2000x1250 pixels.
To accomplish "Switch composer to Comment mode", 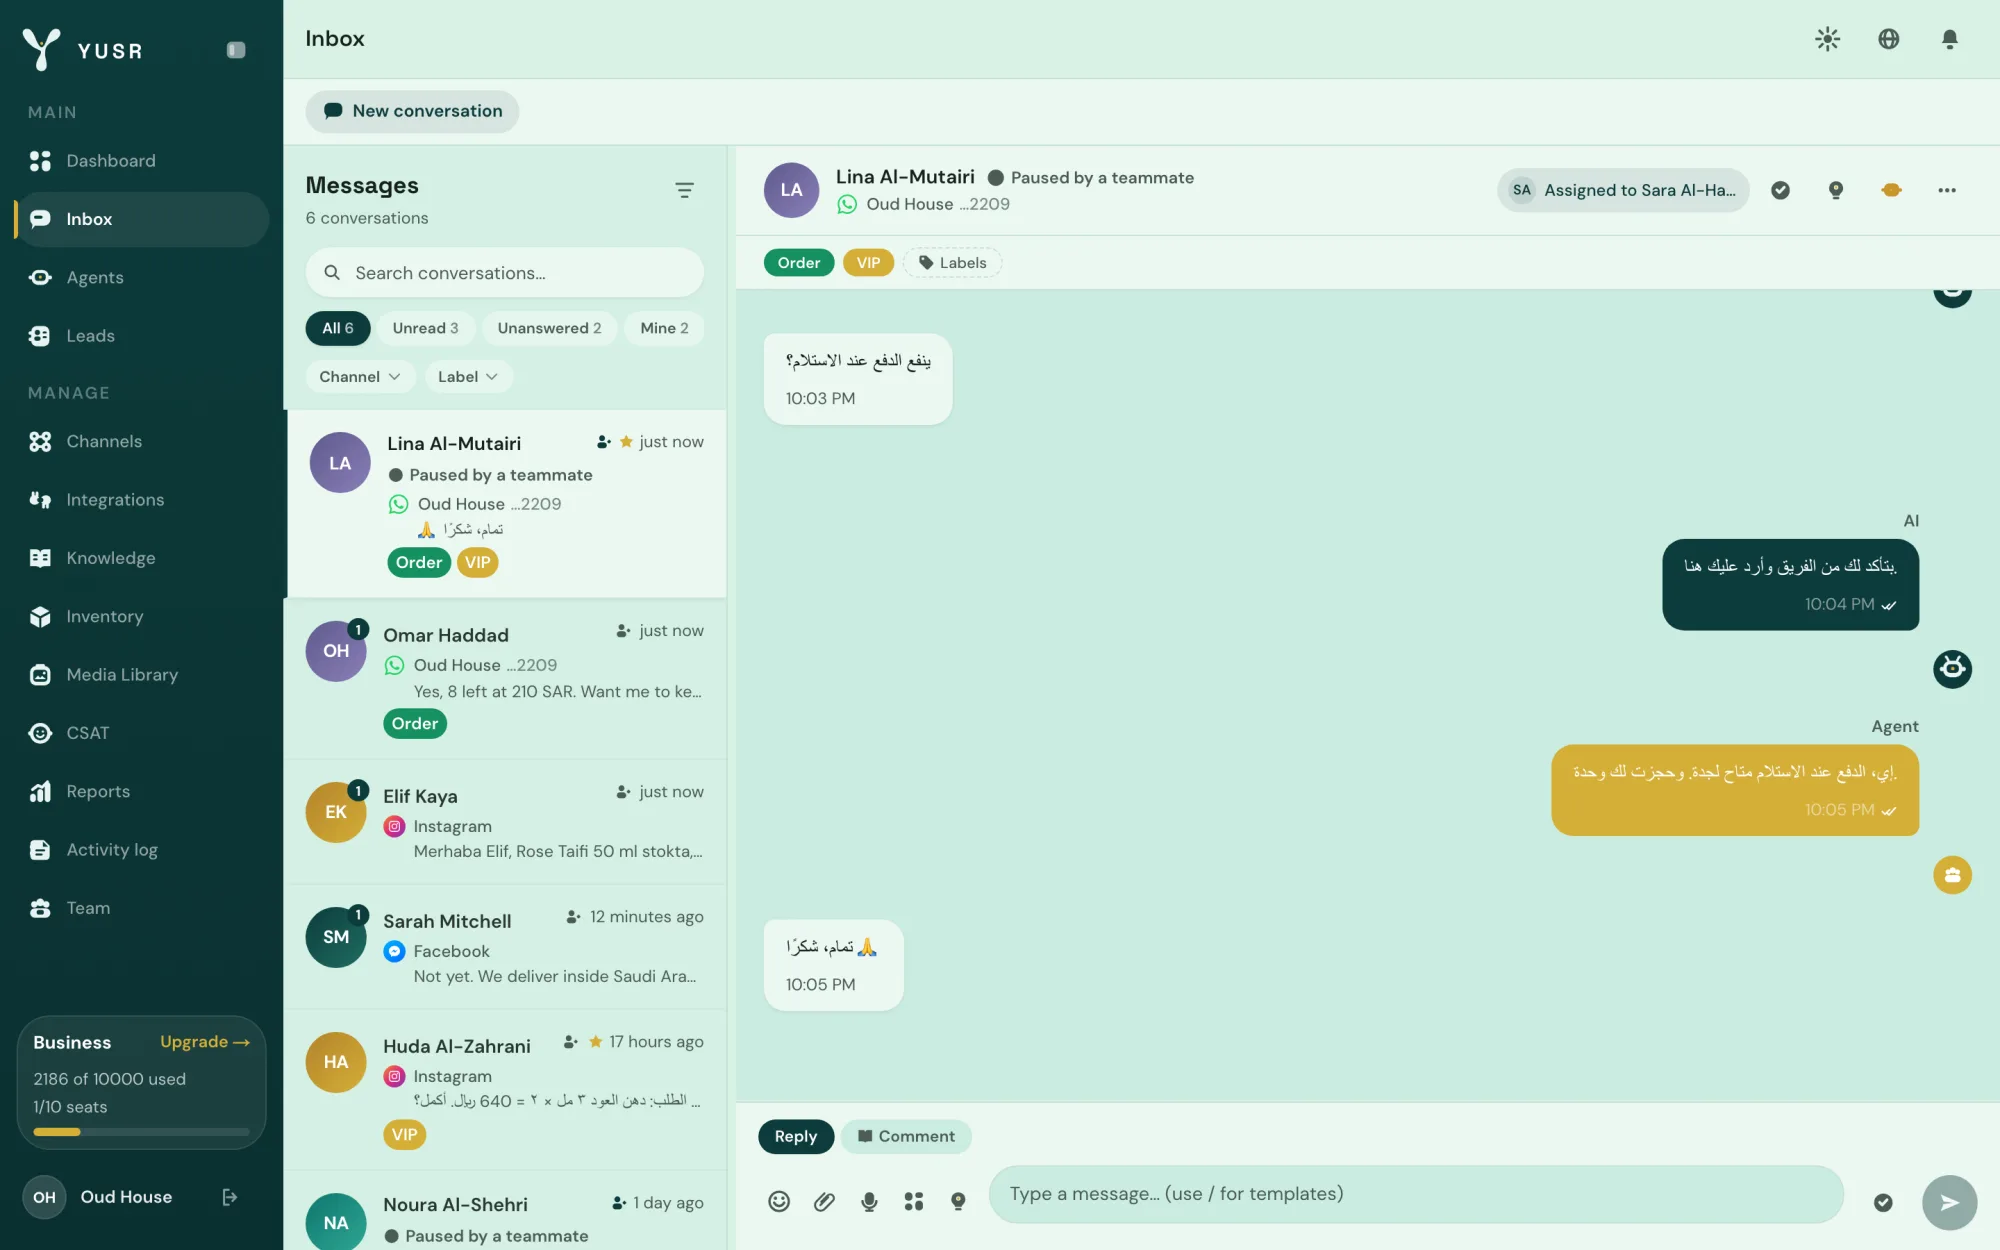I will point(906,1137).
